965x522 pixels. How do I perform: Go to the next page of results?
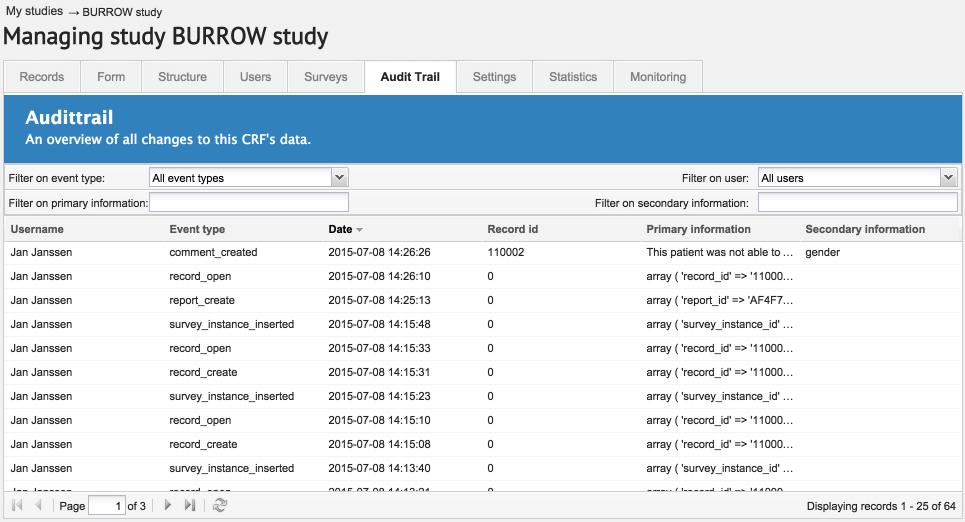coord(168,506)
